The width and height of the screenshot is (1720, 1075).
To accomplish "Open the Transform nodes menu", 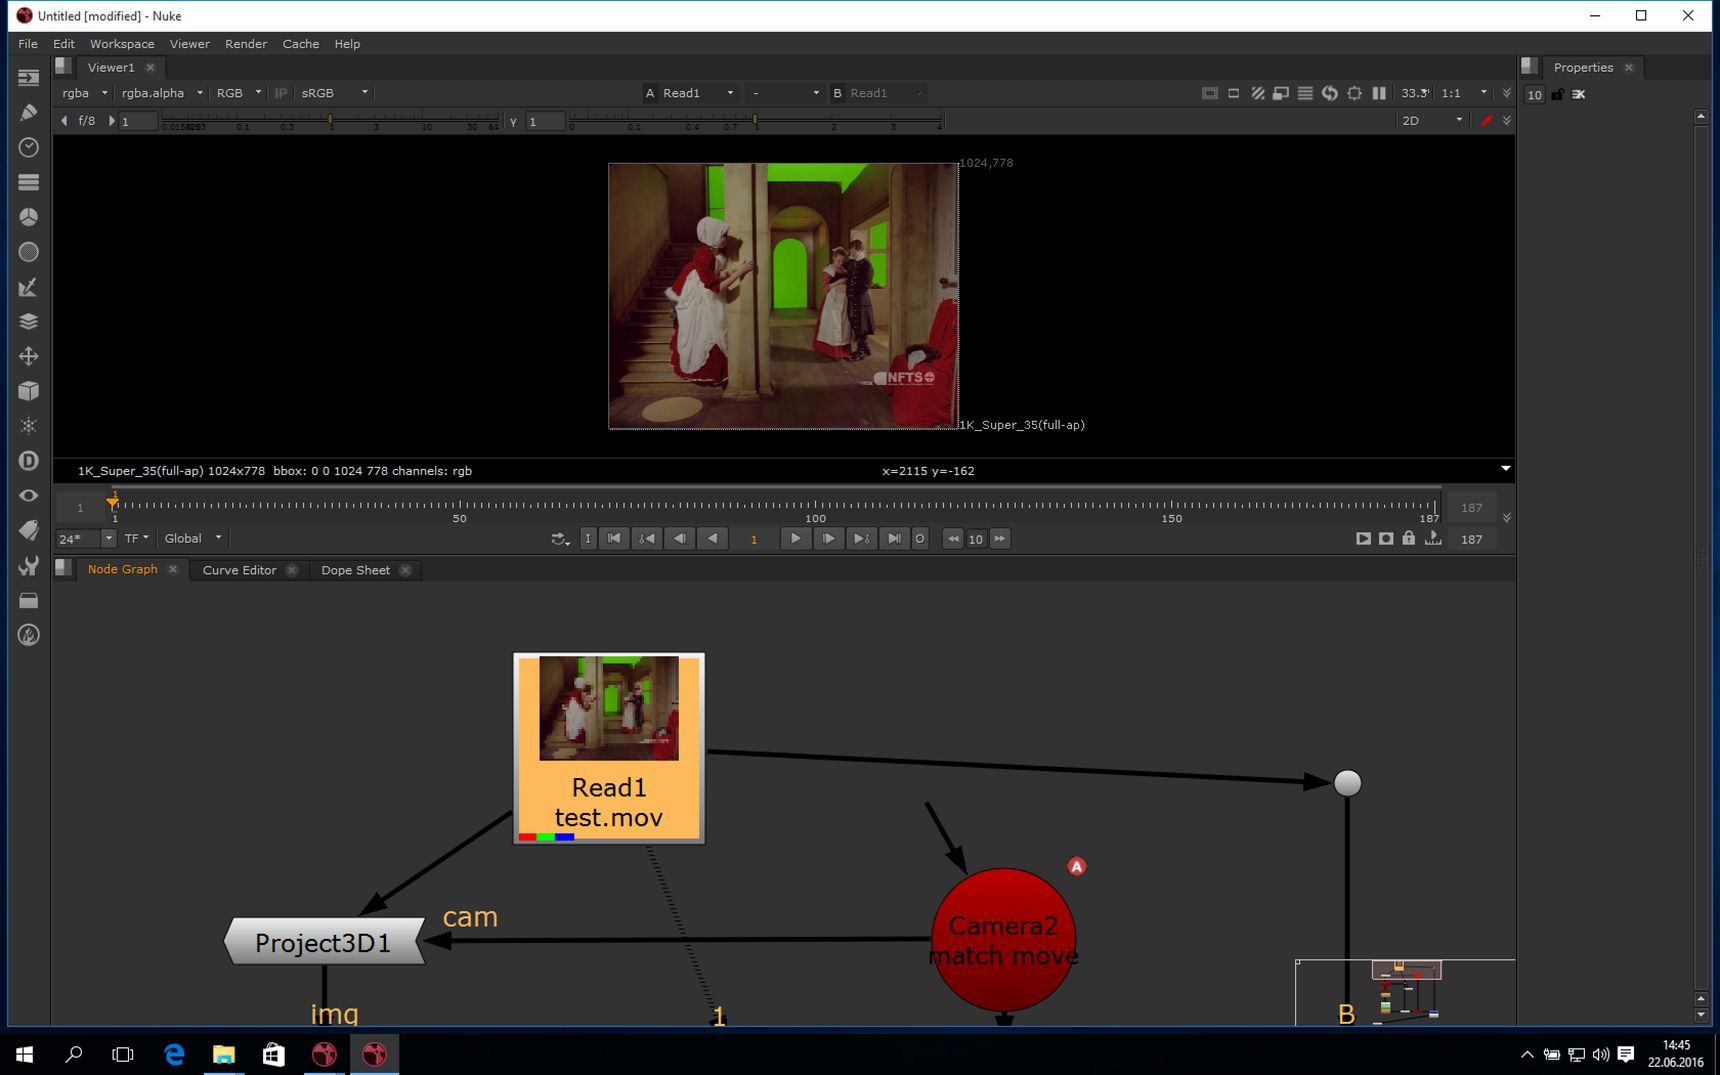I will [28, 356].
